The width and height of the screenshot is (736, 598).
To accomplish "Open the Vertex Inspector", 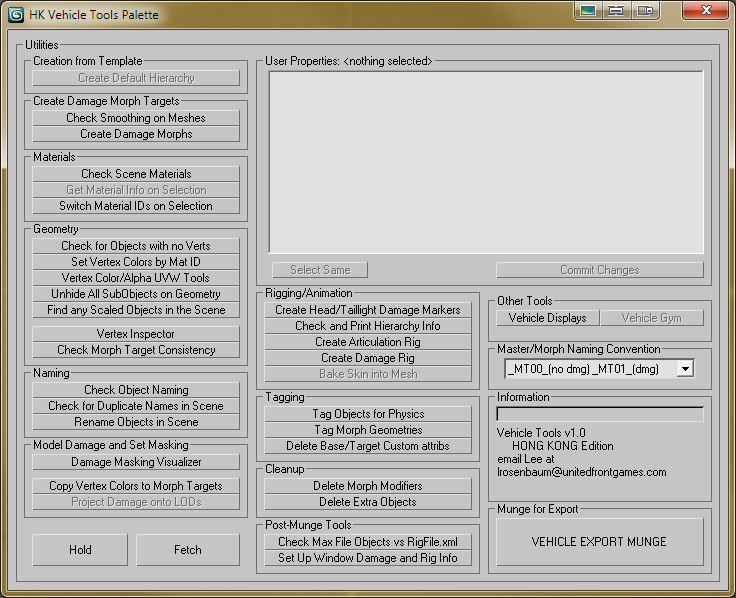I will pos(136,334).
